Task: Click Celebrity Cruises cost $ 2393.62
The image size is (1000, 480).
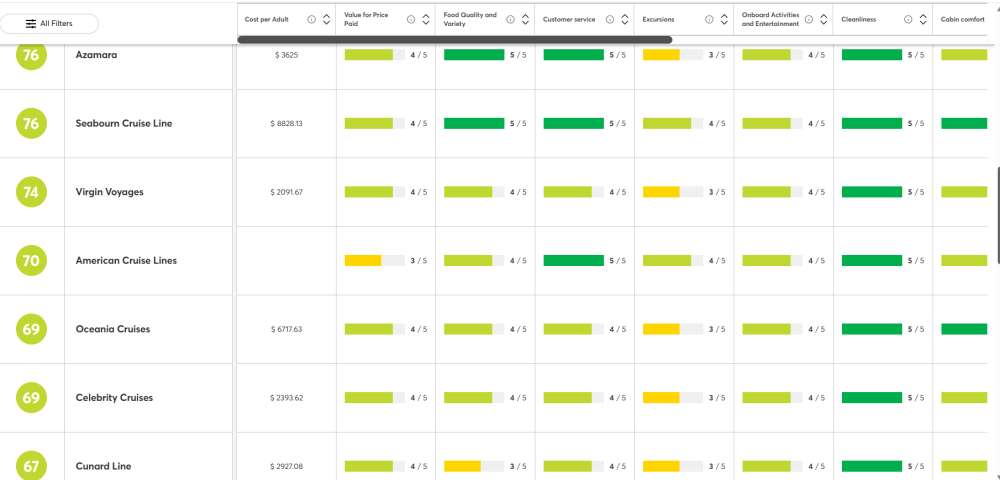Action: (x=286, y=398)
